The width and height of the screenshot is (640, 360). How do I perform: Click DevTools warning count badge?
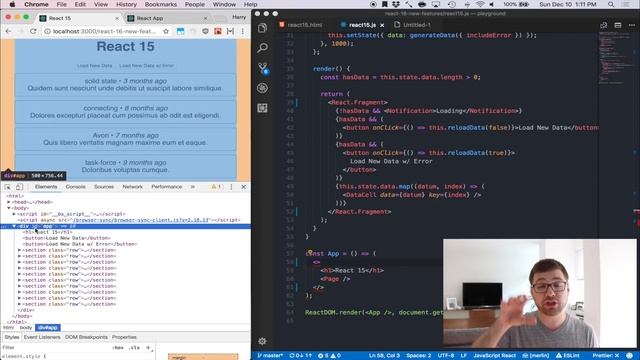[x=216, y=187]
